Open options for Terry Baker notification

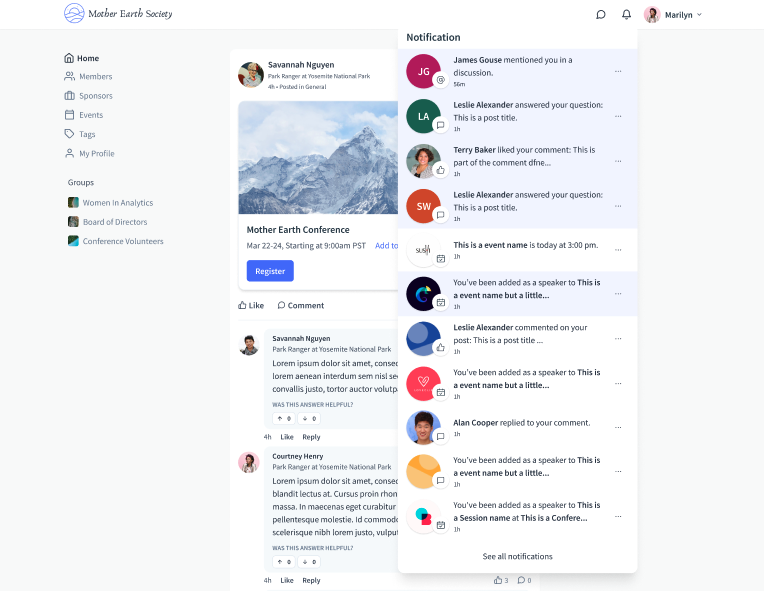tap(618, 161)
